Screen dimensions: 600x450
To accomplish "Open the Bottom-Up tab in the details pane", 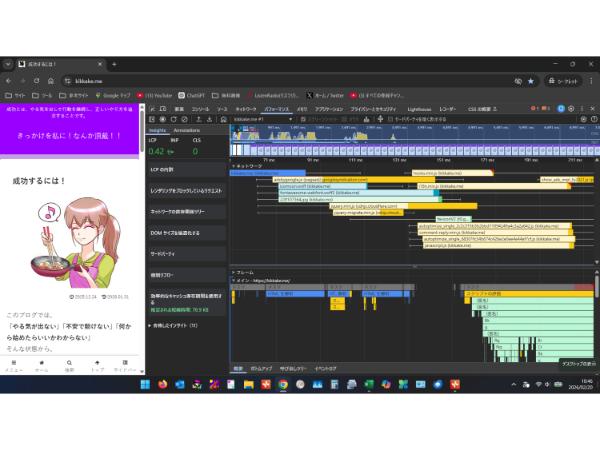I will click(x=261, y=368).
